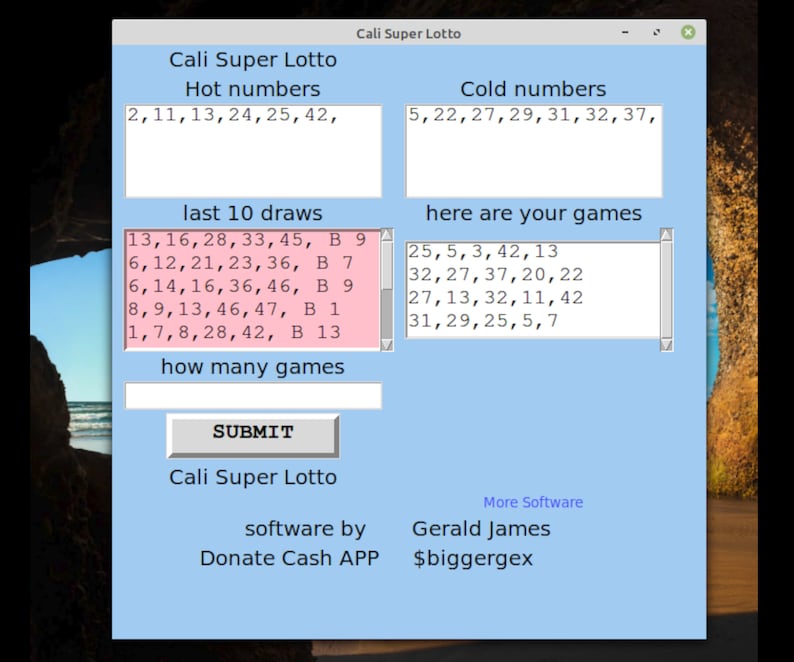Viewport: 794px width, 662px height.
Task: Click the SUBMIT button
Action: pyautogui.click(x=253, y=436)
